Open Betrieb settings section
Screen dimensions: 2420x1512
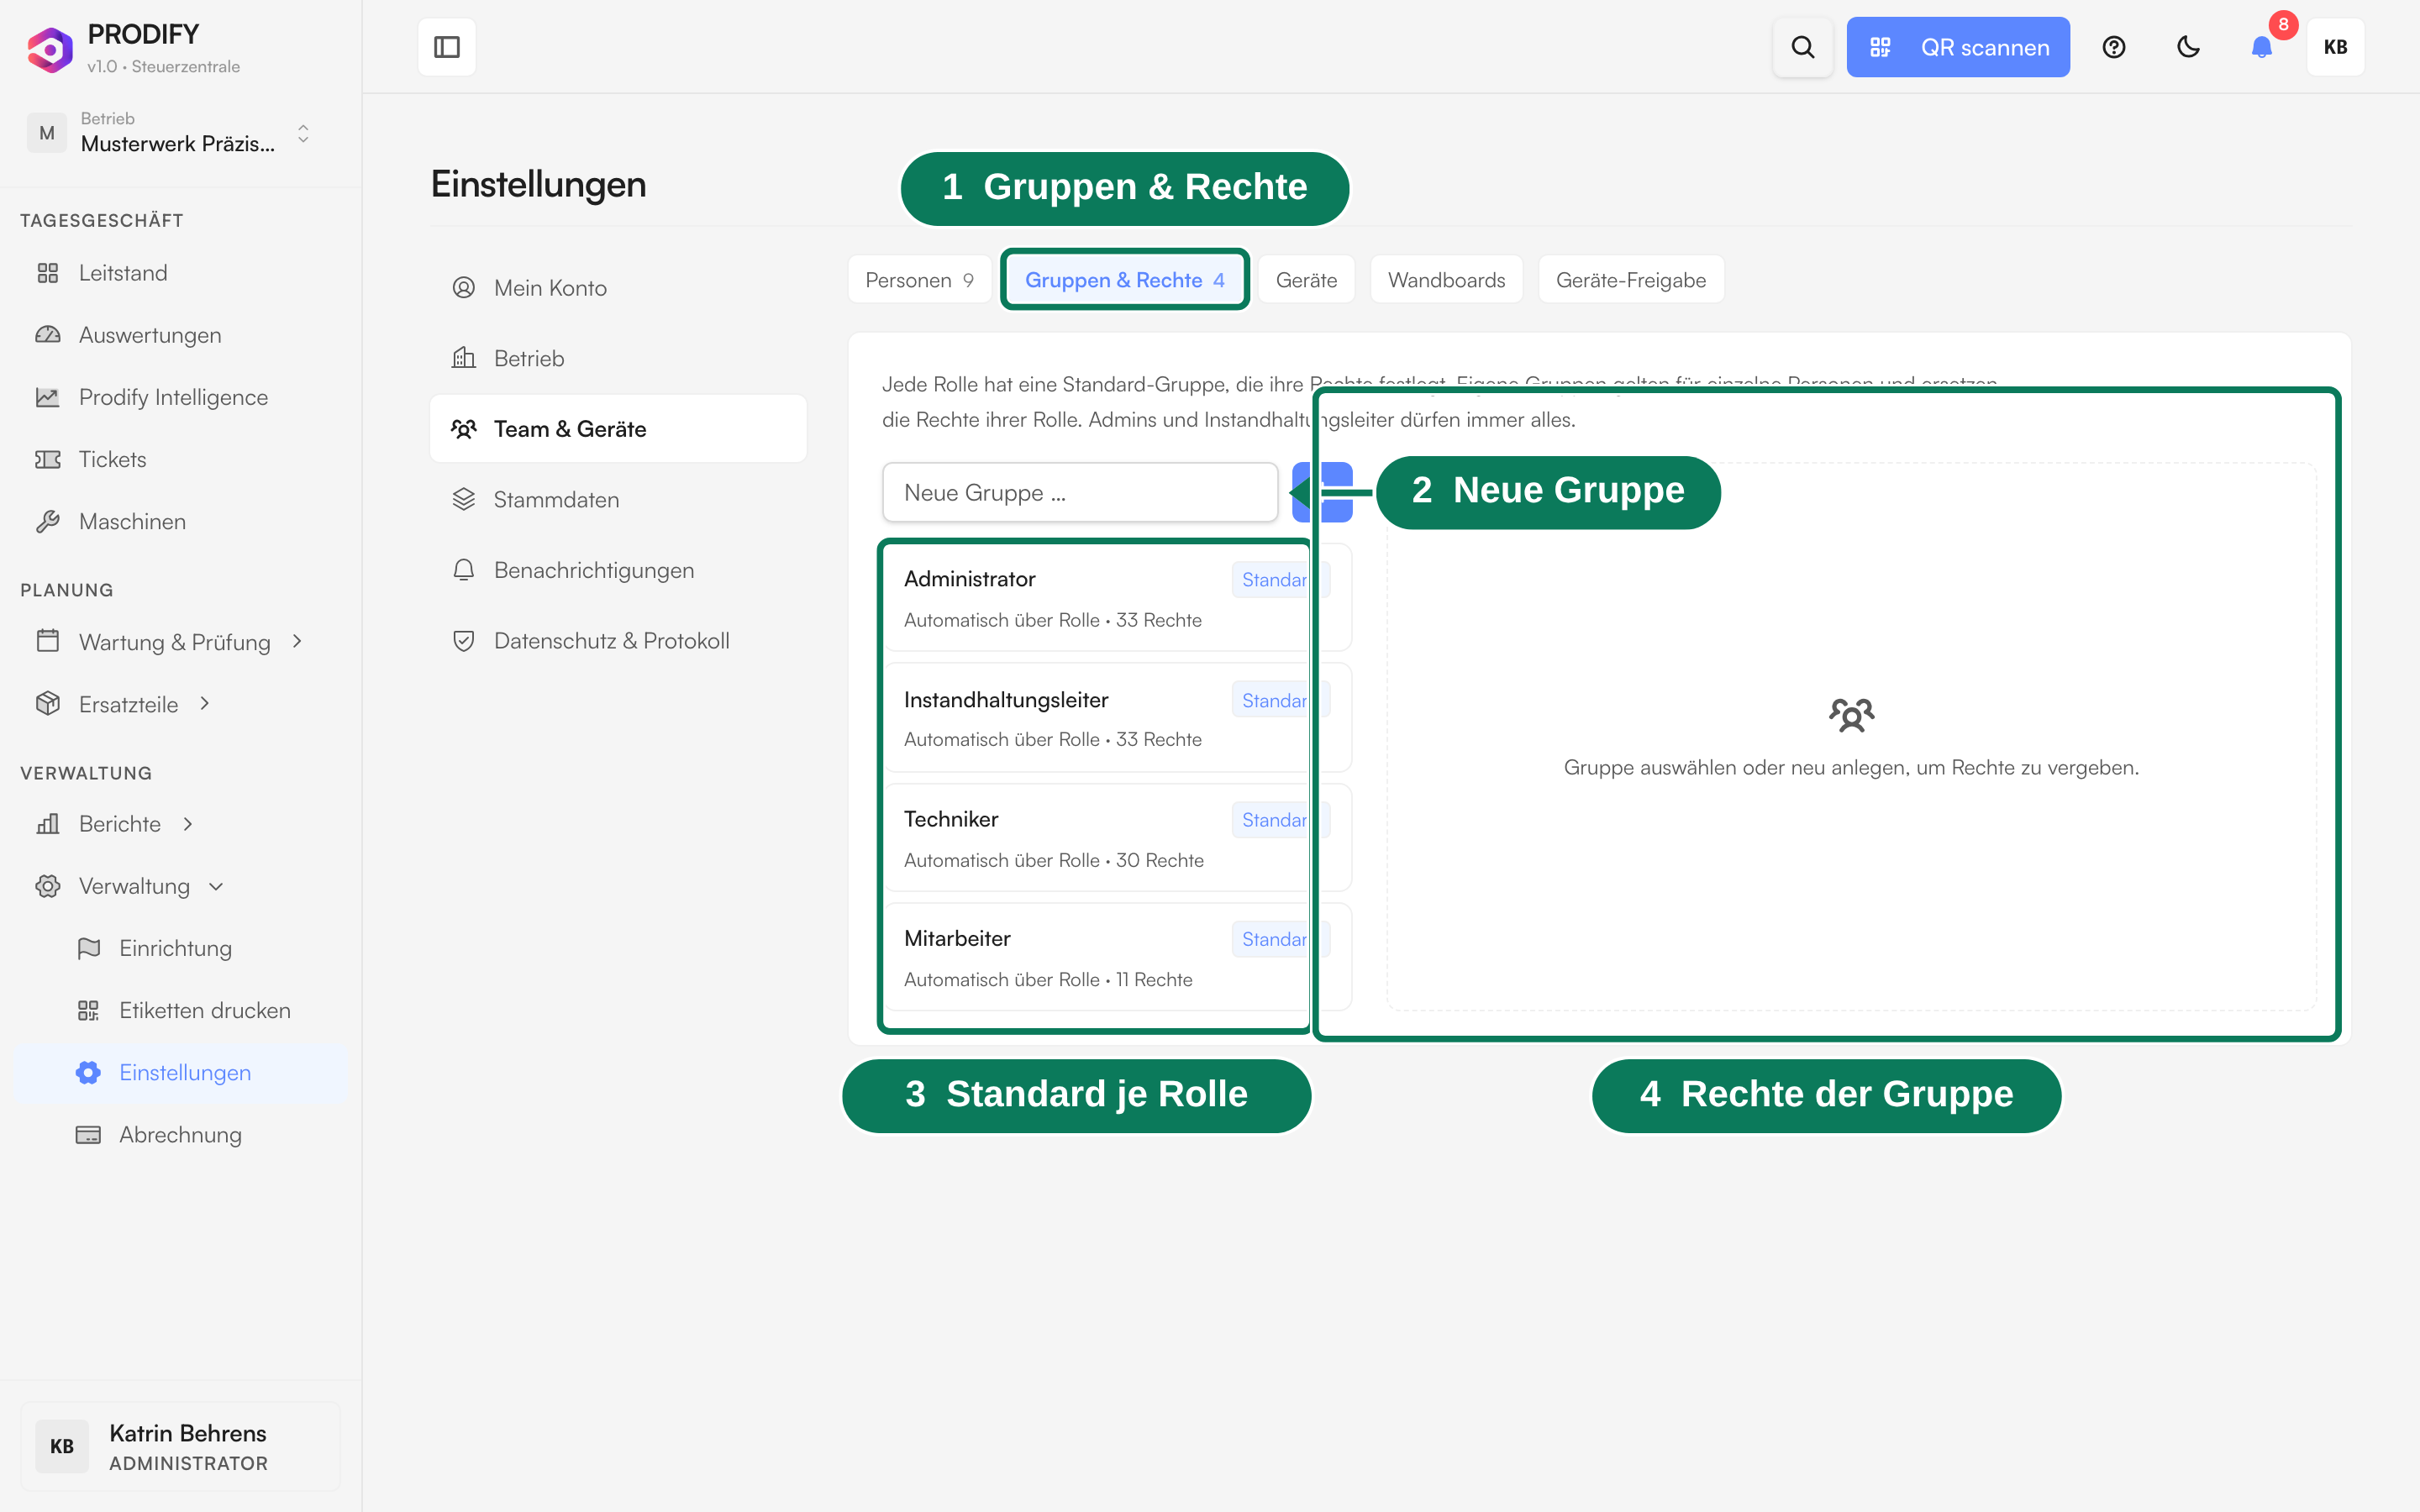click(618, 358)
